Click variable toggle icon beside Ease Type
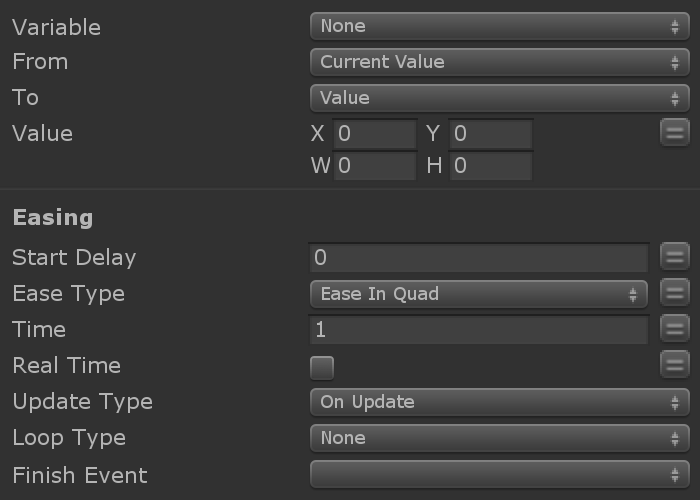The width and height of the screenshot is (700, 500). (675, 293)
